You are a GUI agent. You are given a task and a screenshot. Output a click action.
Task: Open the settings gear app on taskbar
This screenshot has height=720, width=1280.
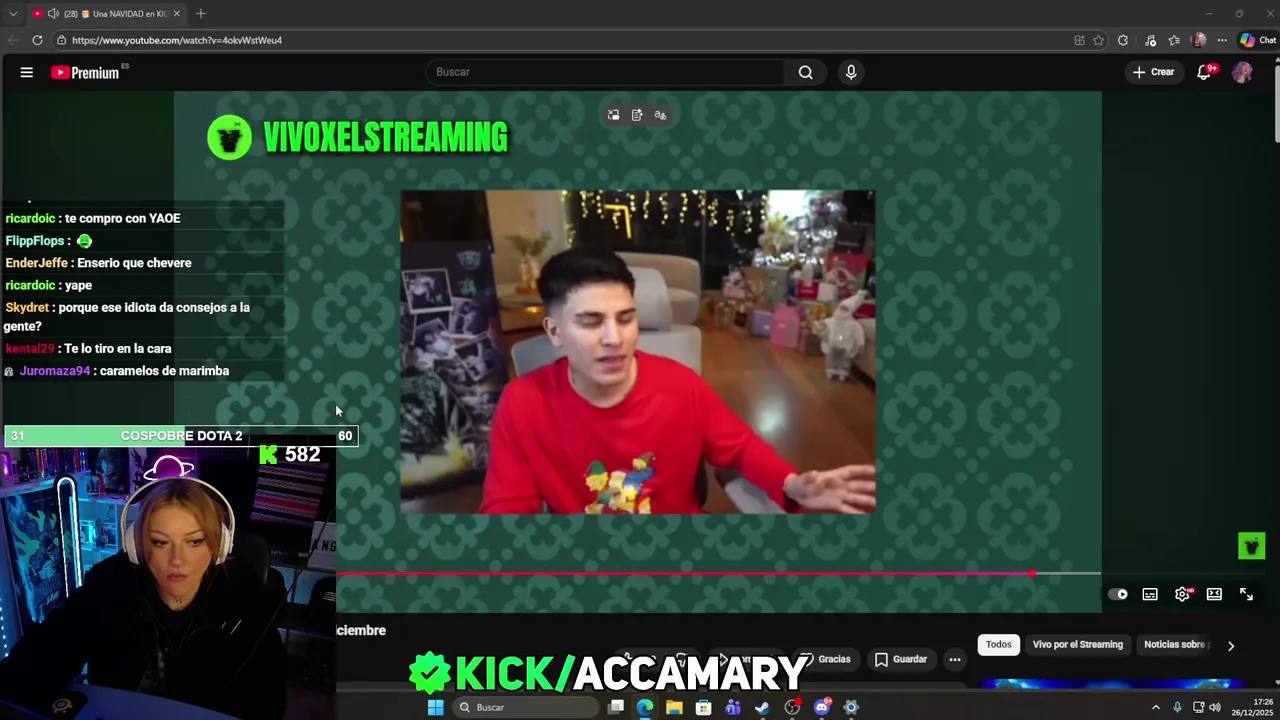click(x=851, y=707)
